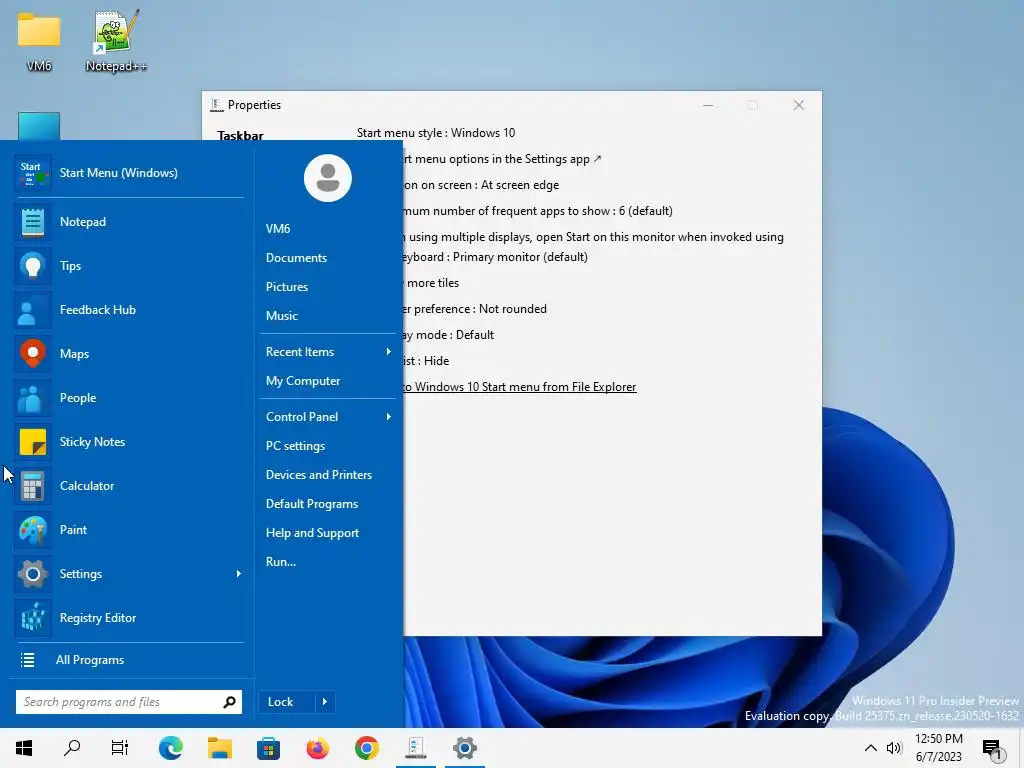Open Notepad++ desktop shortcut

click(116, 40)
